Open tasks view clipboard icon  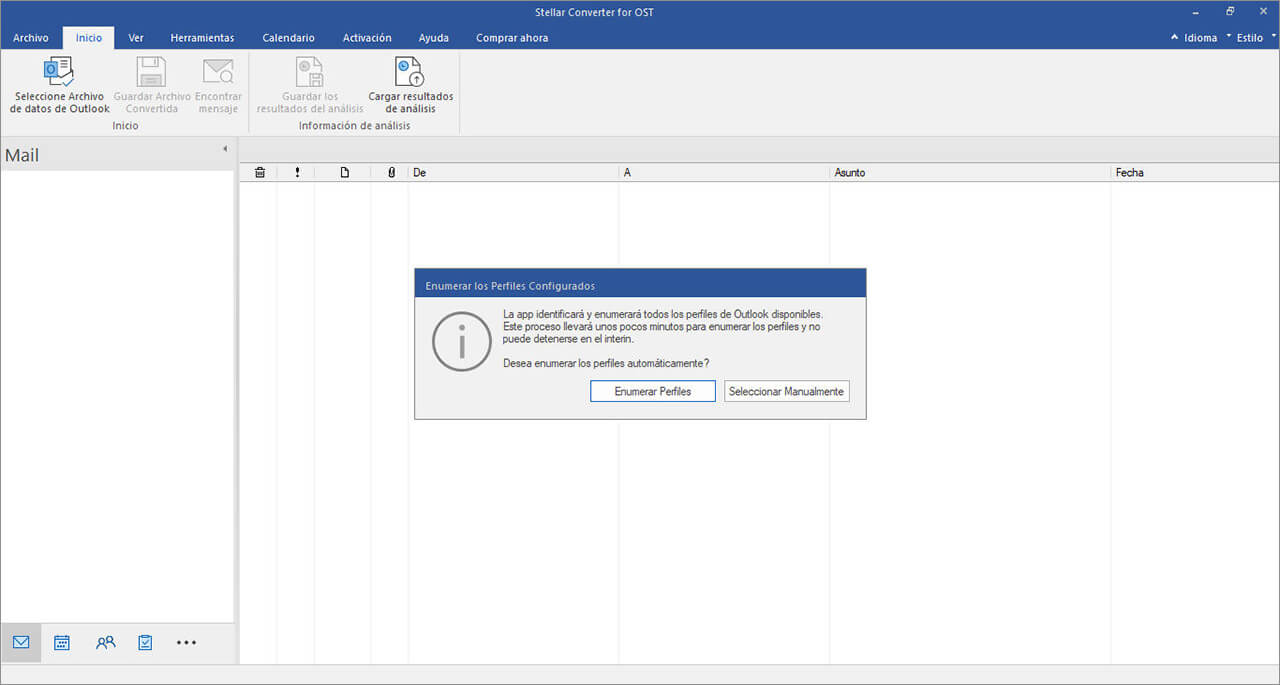coord(145,642)
